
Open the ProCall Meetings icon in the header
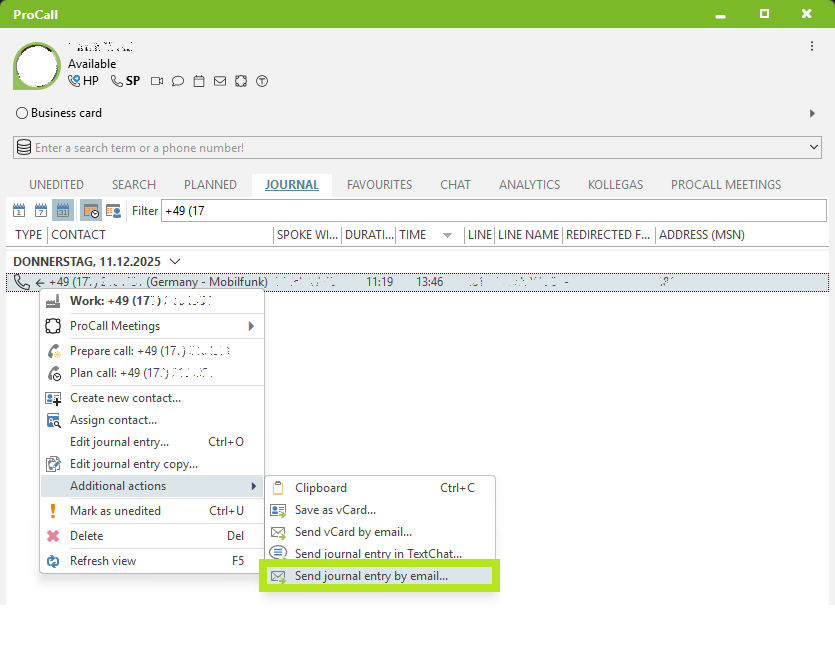(x=241, y=81)
